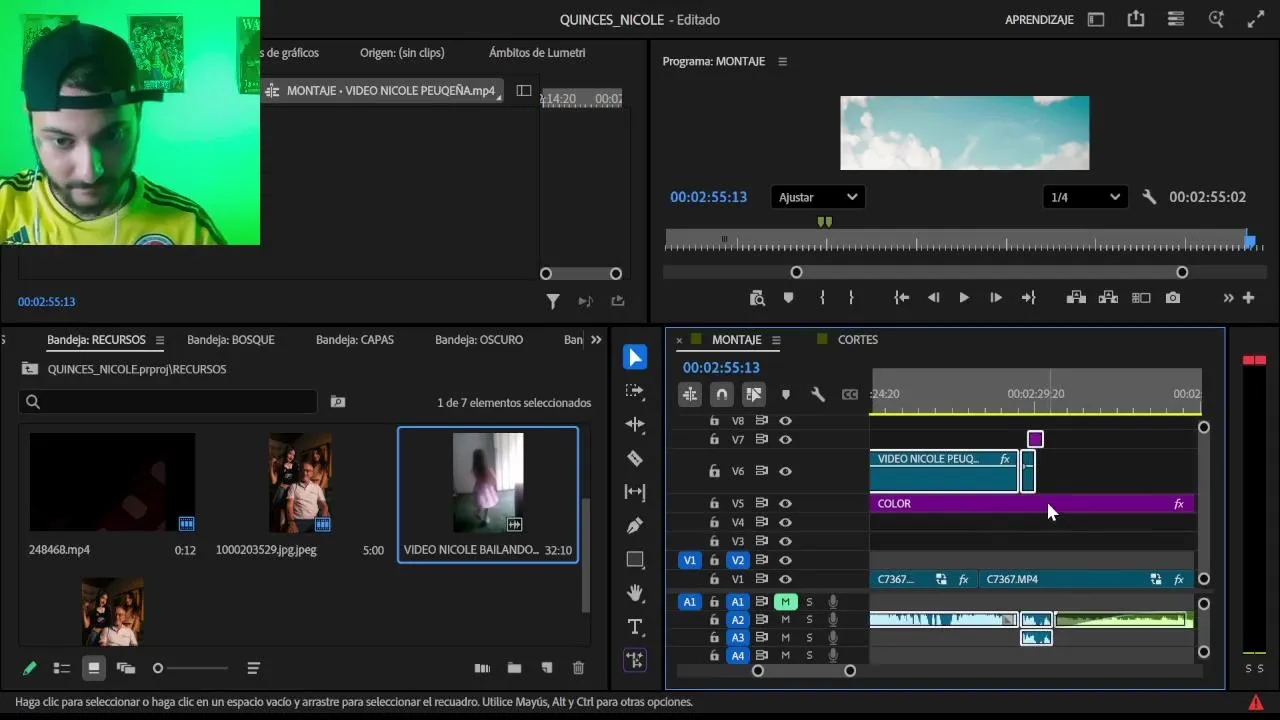
Task: Click the Automate to Sequence icon
Action: click(x=482, y=668)
